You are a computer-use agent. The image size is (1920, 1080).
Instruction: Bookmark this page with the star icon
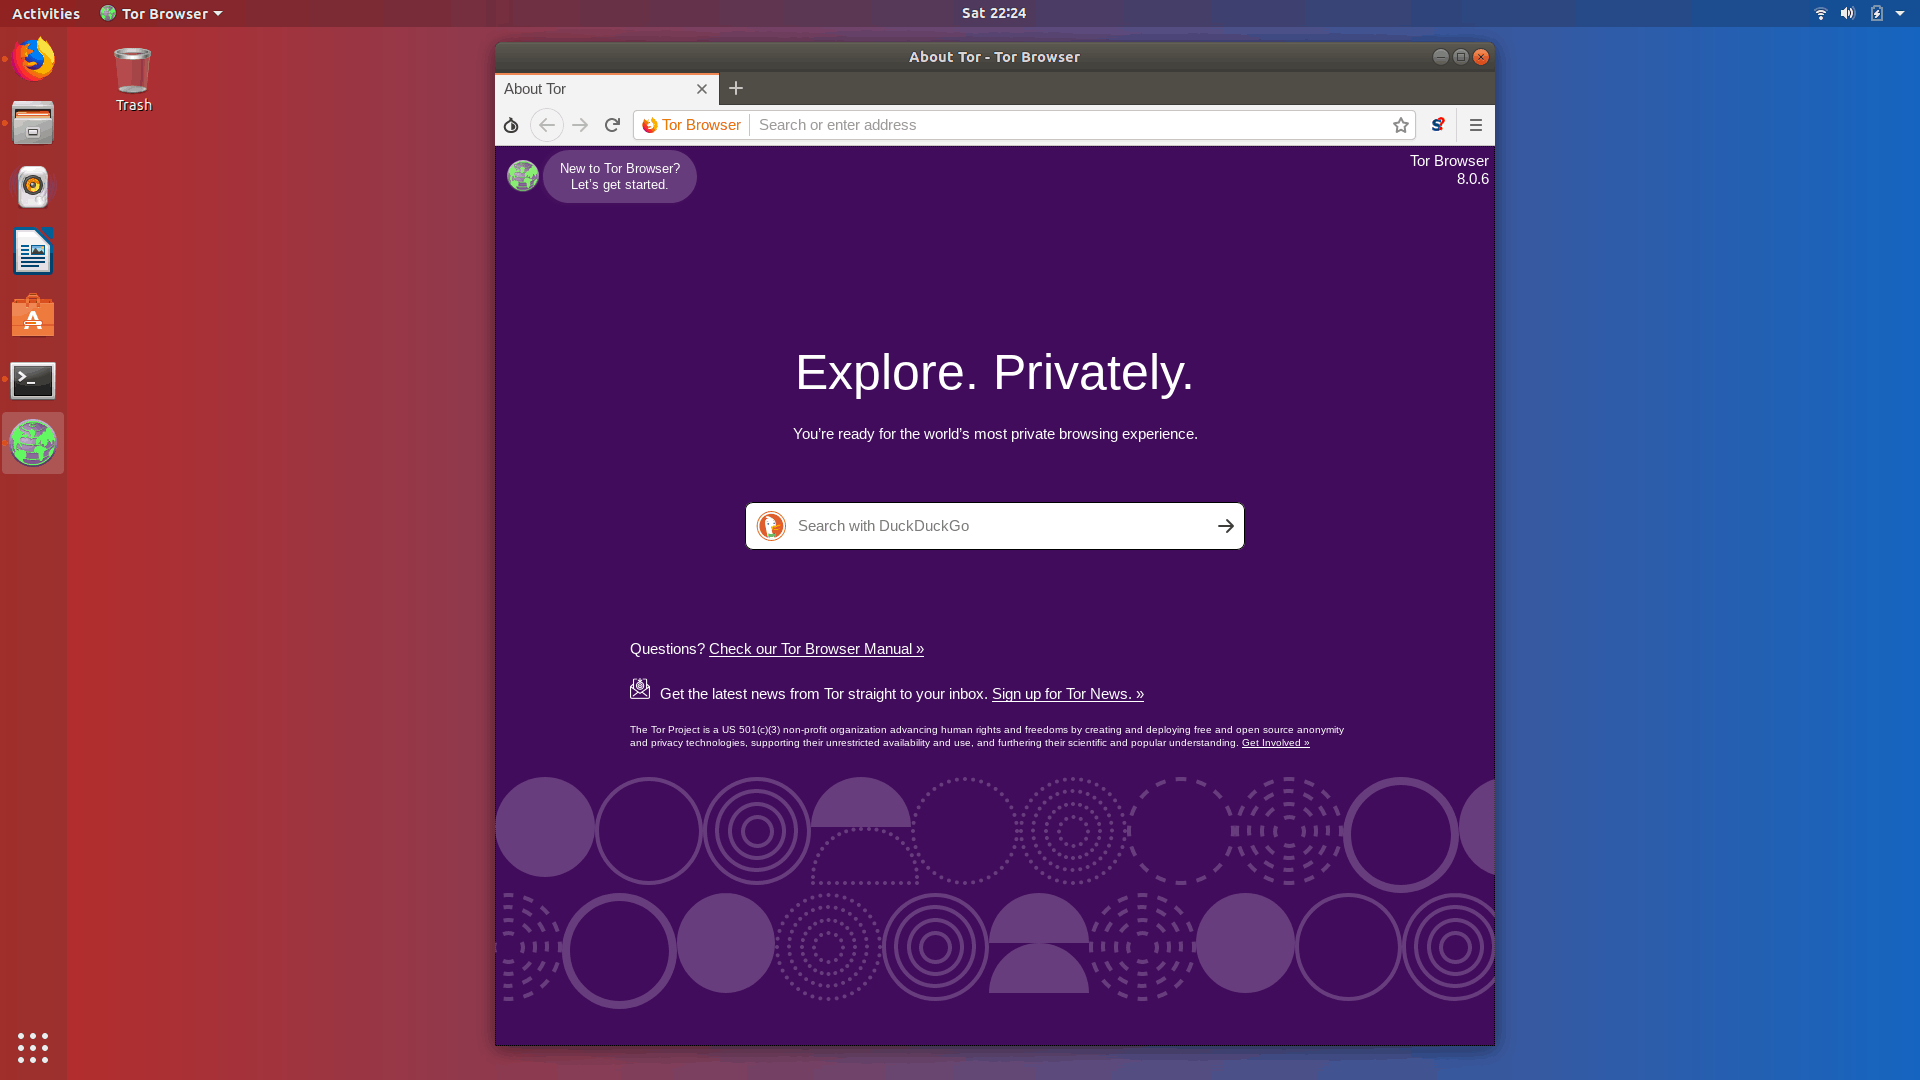click(x=1400, y=125)
